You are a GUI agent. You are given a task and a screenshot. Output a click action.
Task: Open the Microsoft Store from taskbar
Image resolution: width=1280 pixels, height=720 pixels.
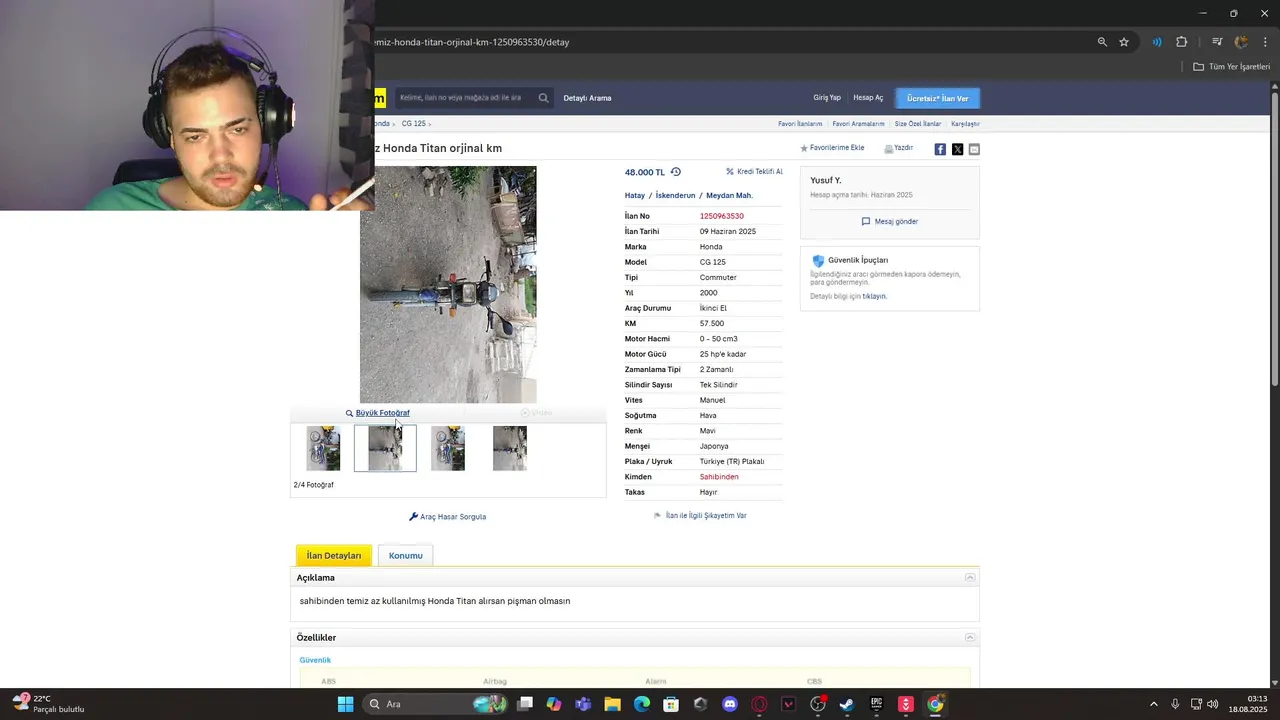pyautogui.click(x=671, y=704)
